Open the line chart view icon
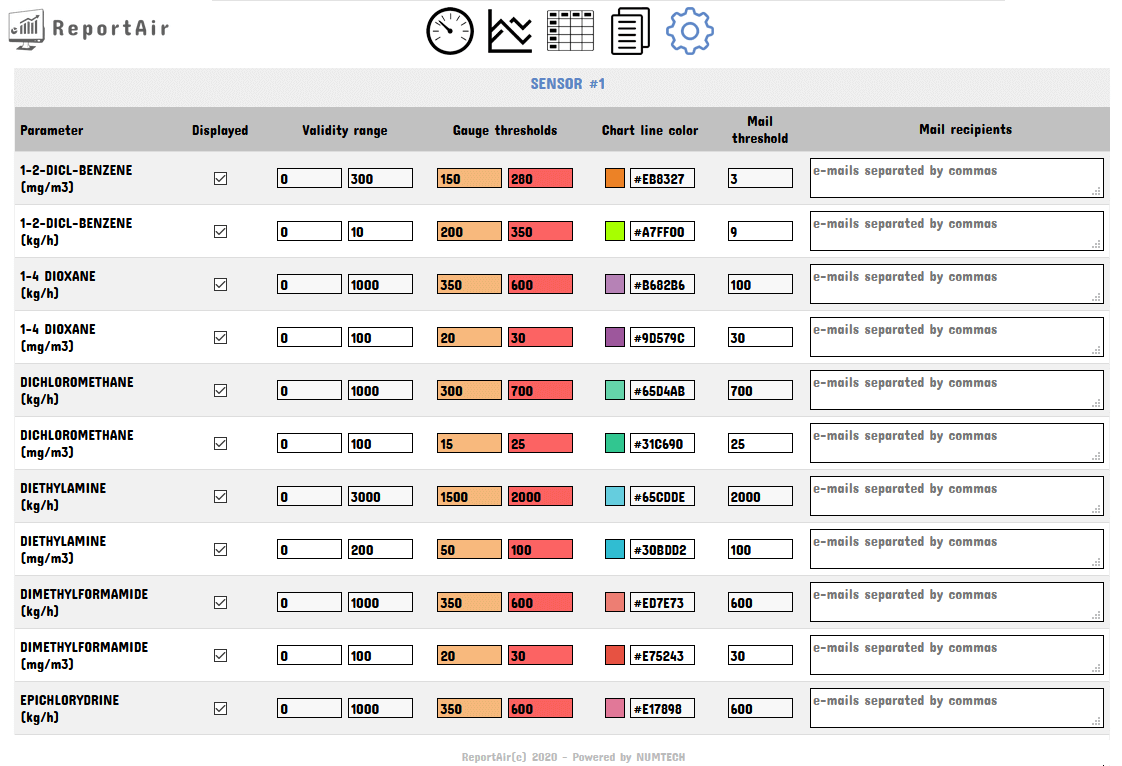Screen dimensions: 1122x766 [x=510, y=31]
